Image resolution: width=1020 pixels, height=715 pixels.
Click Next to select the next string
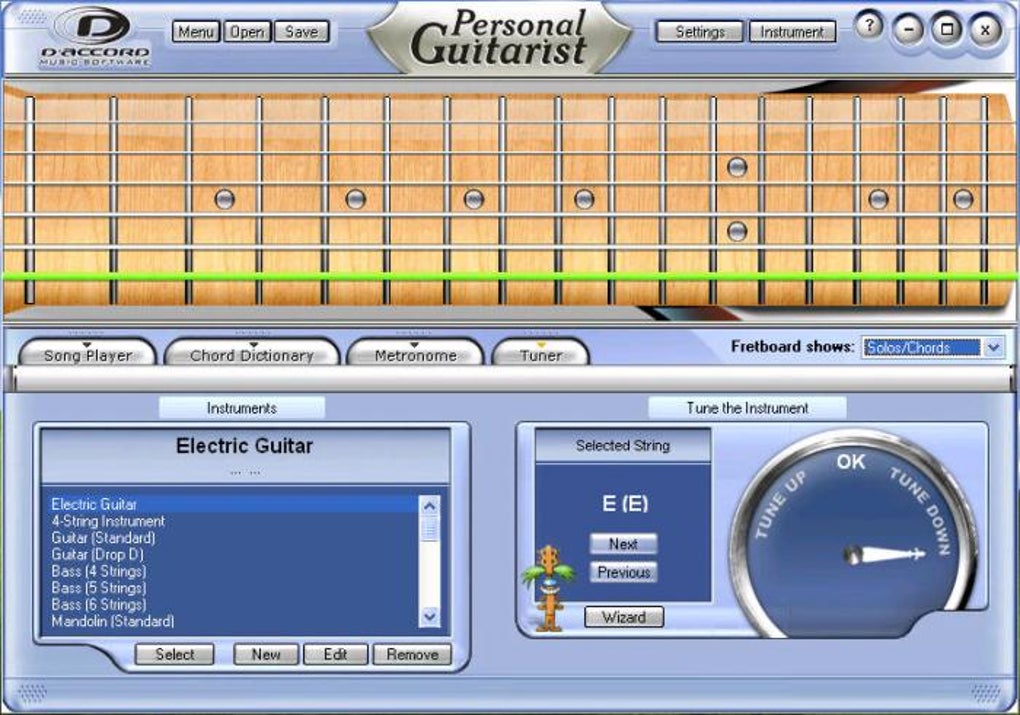[623, 544]
